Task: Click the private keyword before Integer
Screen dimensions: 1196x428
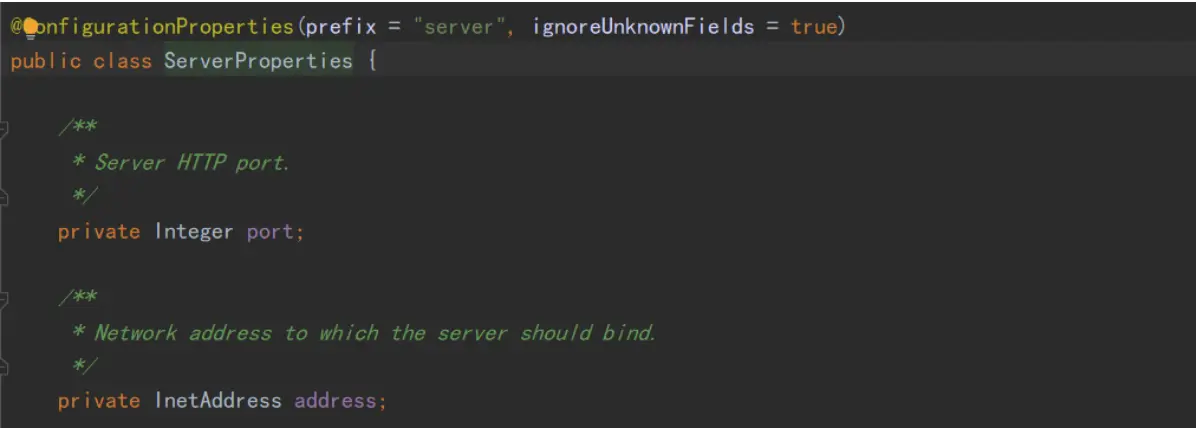Action: point(99,232)
